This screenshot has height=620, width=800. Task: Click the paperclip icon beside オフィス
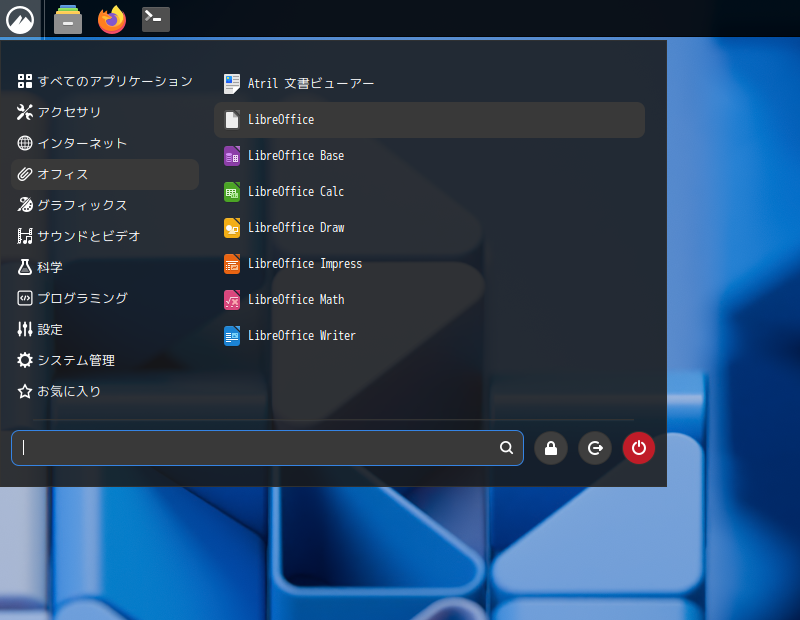coord(24,175)
